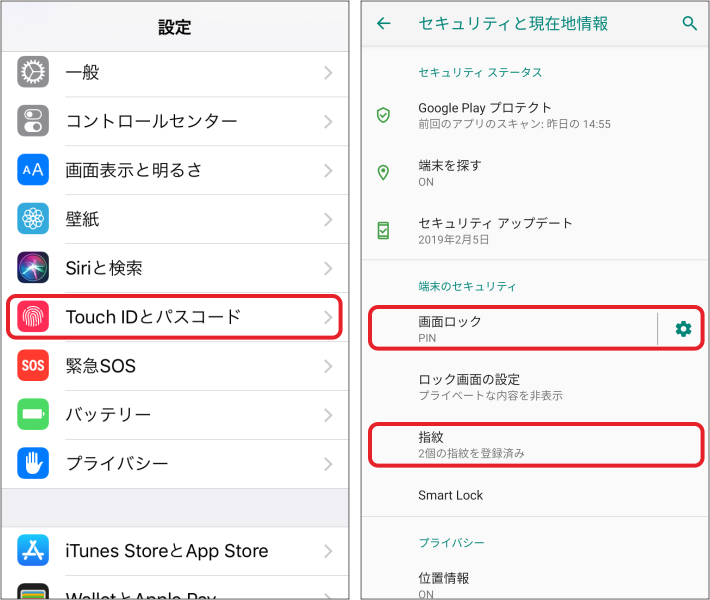Open Google Play Protect entry
Viewport: 710px width, 600px height.
[535, 115]
